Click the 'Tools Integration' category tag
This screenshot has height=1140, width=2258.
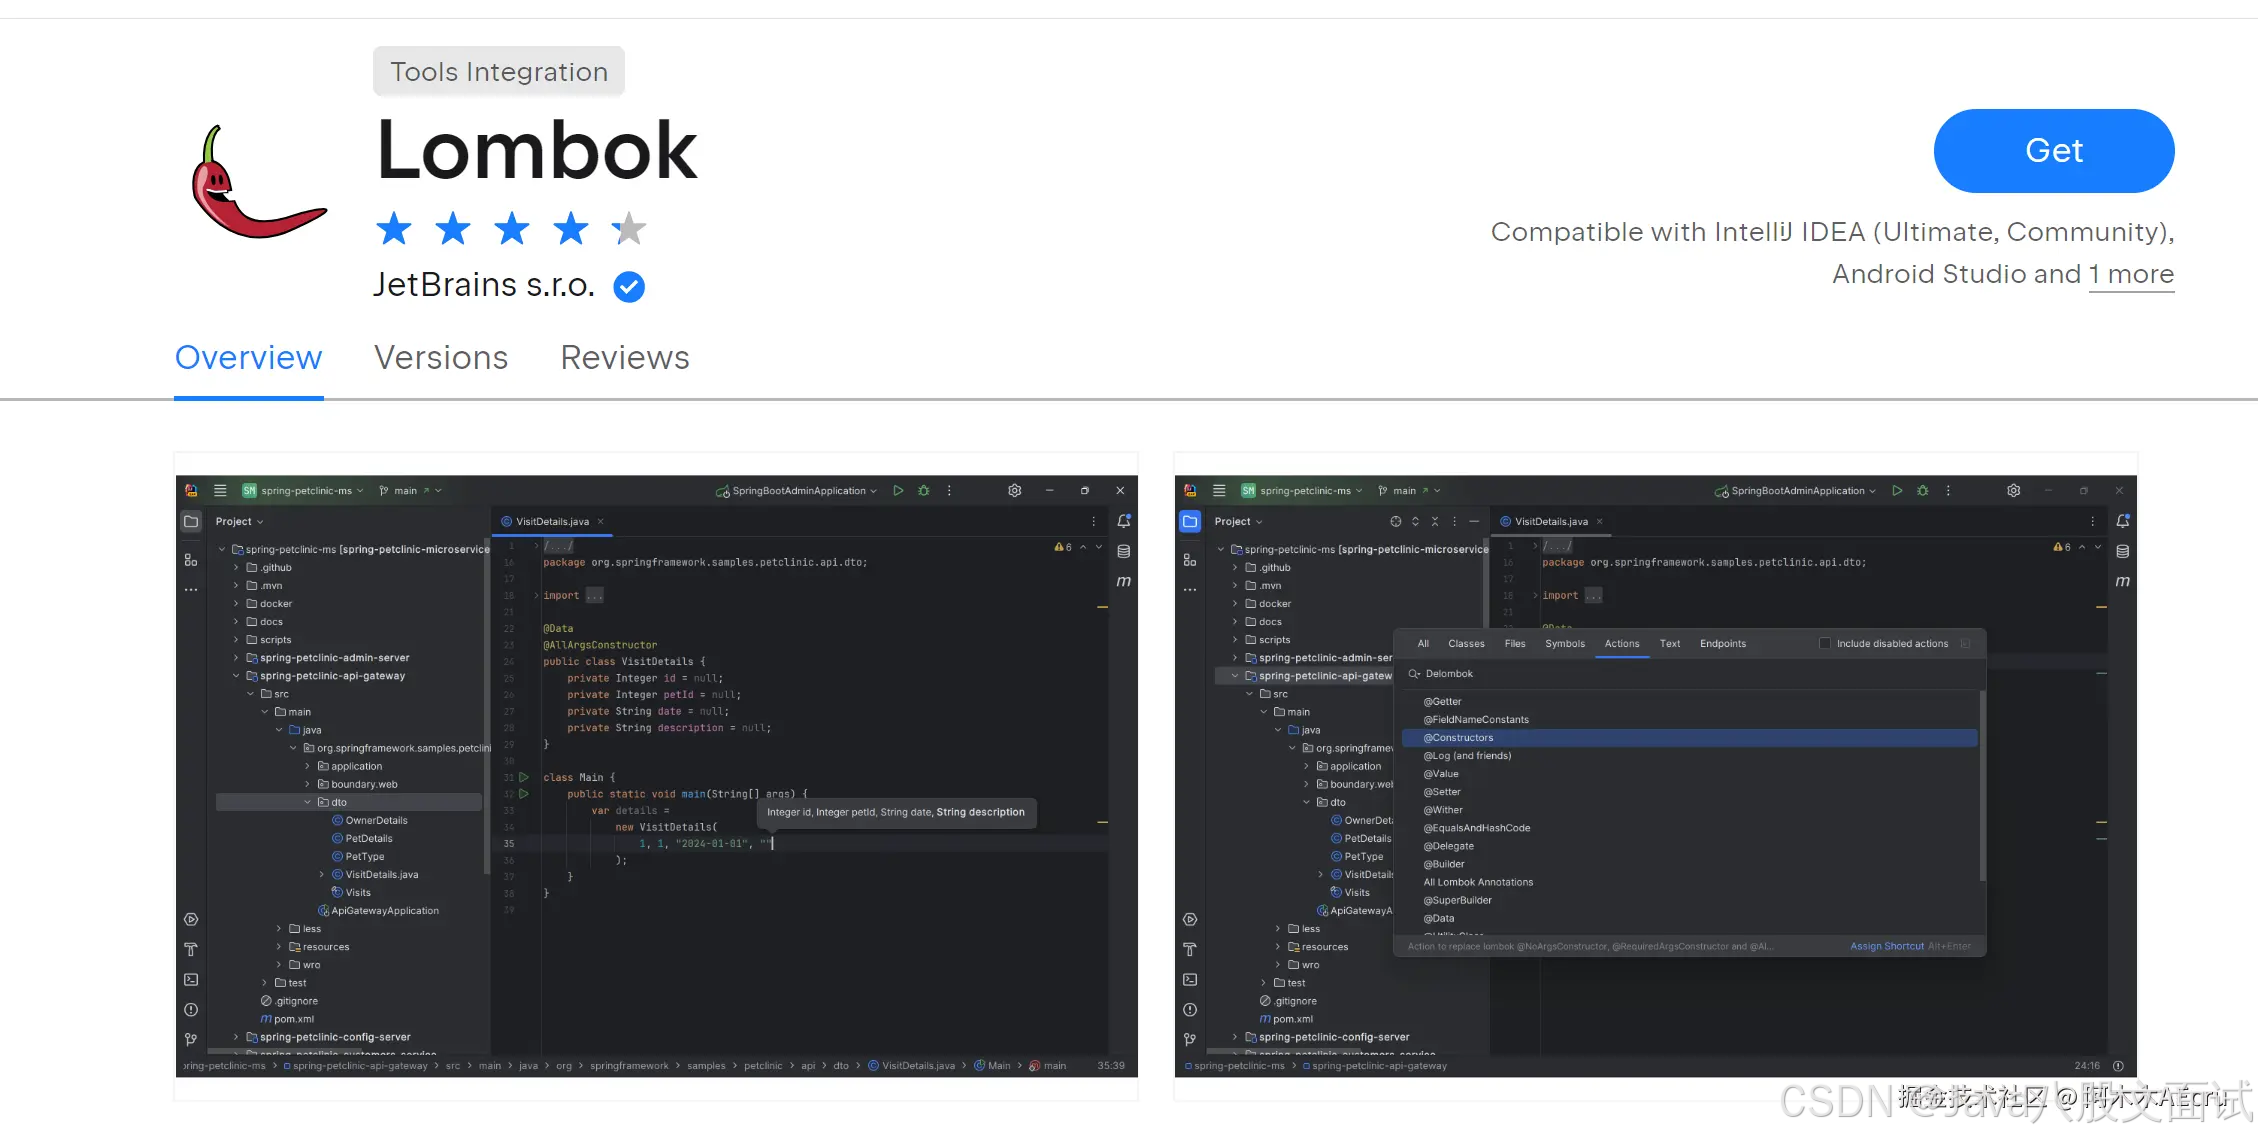tap(498, 72)
